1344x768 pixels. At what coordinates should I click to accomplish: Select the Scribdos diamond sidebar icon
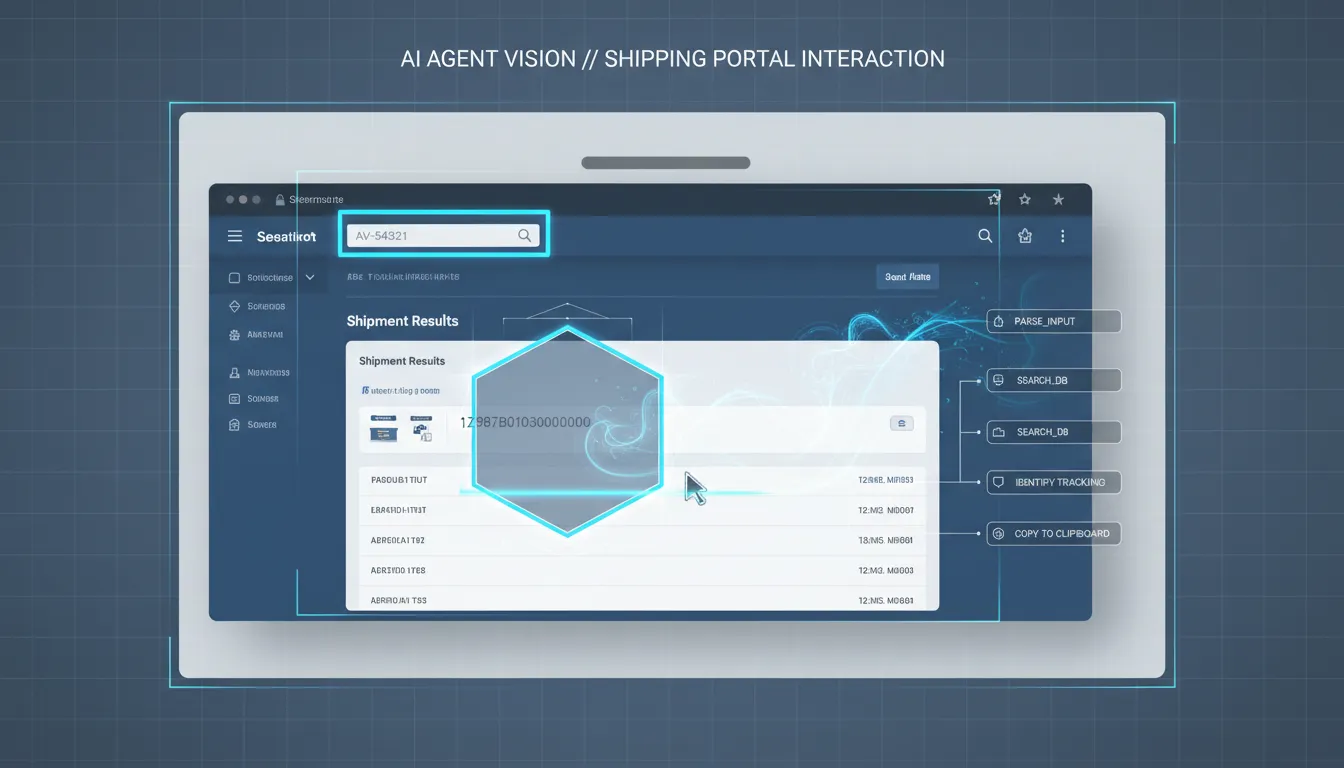click(235, 306)
